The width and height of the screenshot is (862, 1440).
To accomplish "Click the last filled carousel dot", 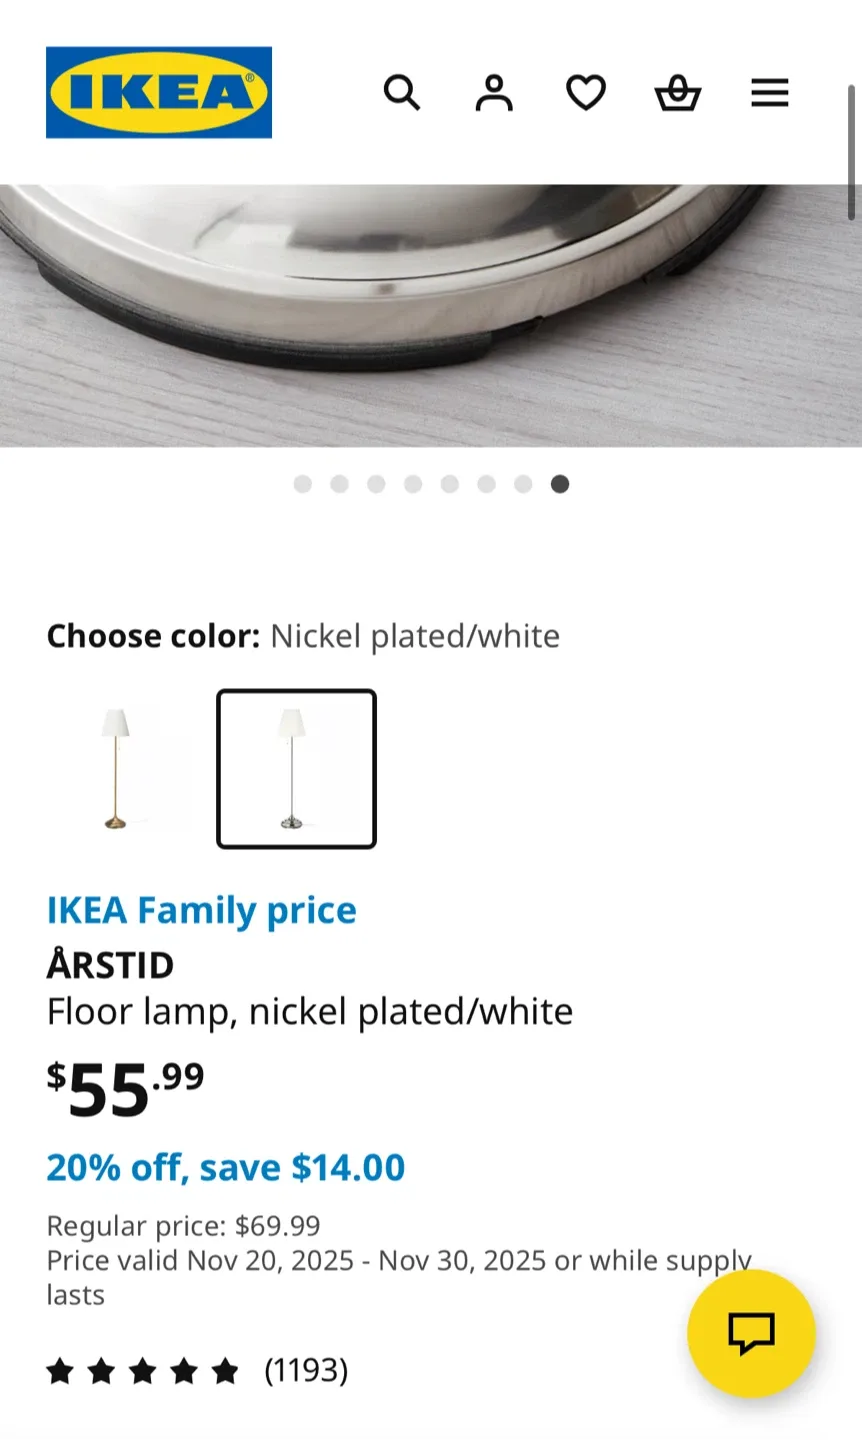I will coord(560,484).
